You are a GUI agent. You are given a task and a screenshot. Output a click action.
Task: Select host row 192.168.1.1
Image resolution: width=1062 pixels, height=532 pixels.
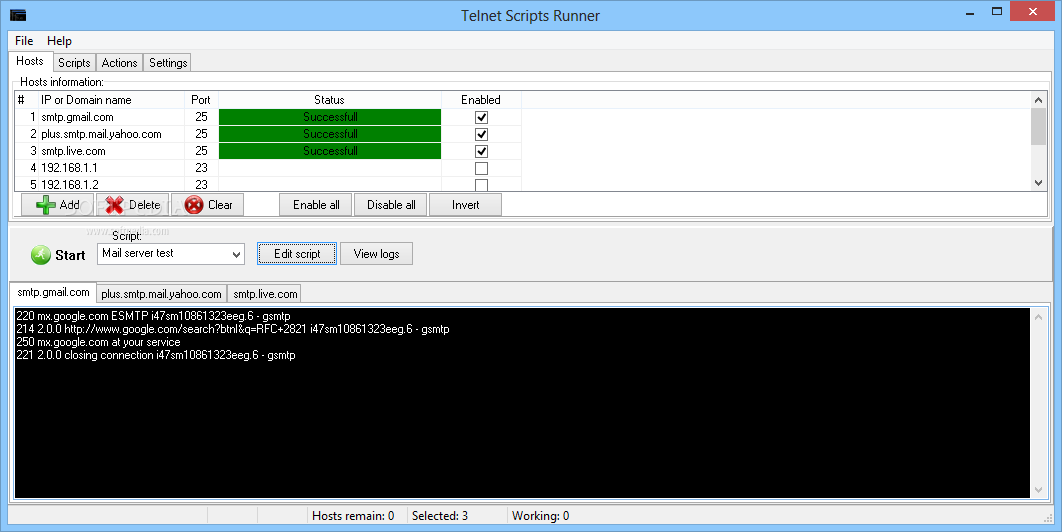point(268,168)
